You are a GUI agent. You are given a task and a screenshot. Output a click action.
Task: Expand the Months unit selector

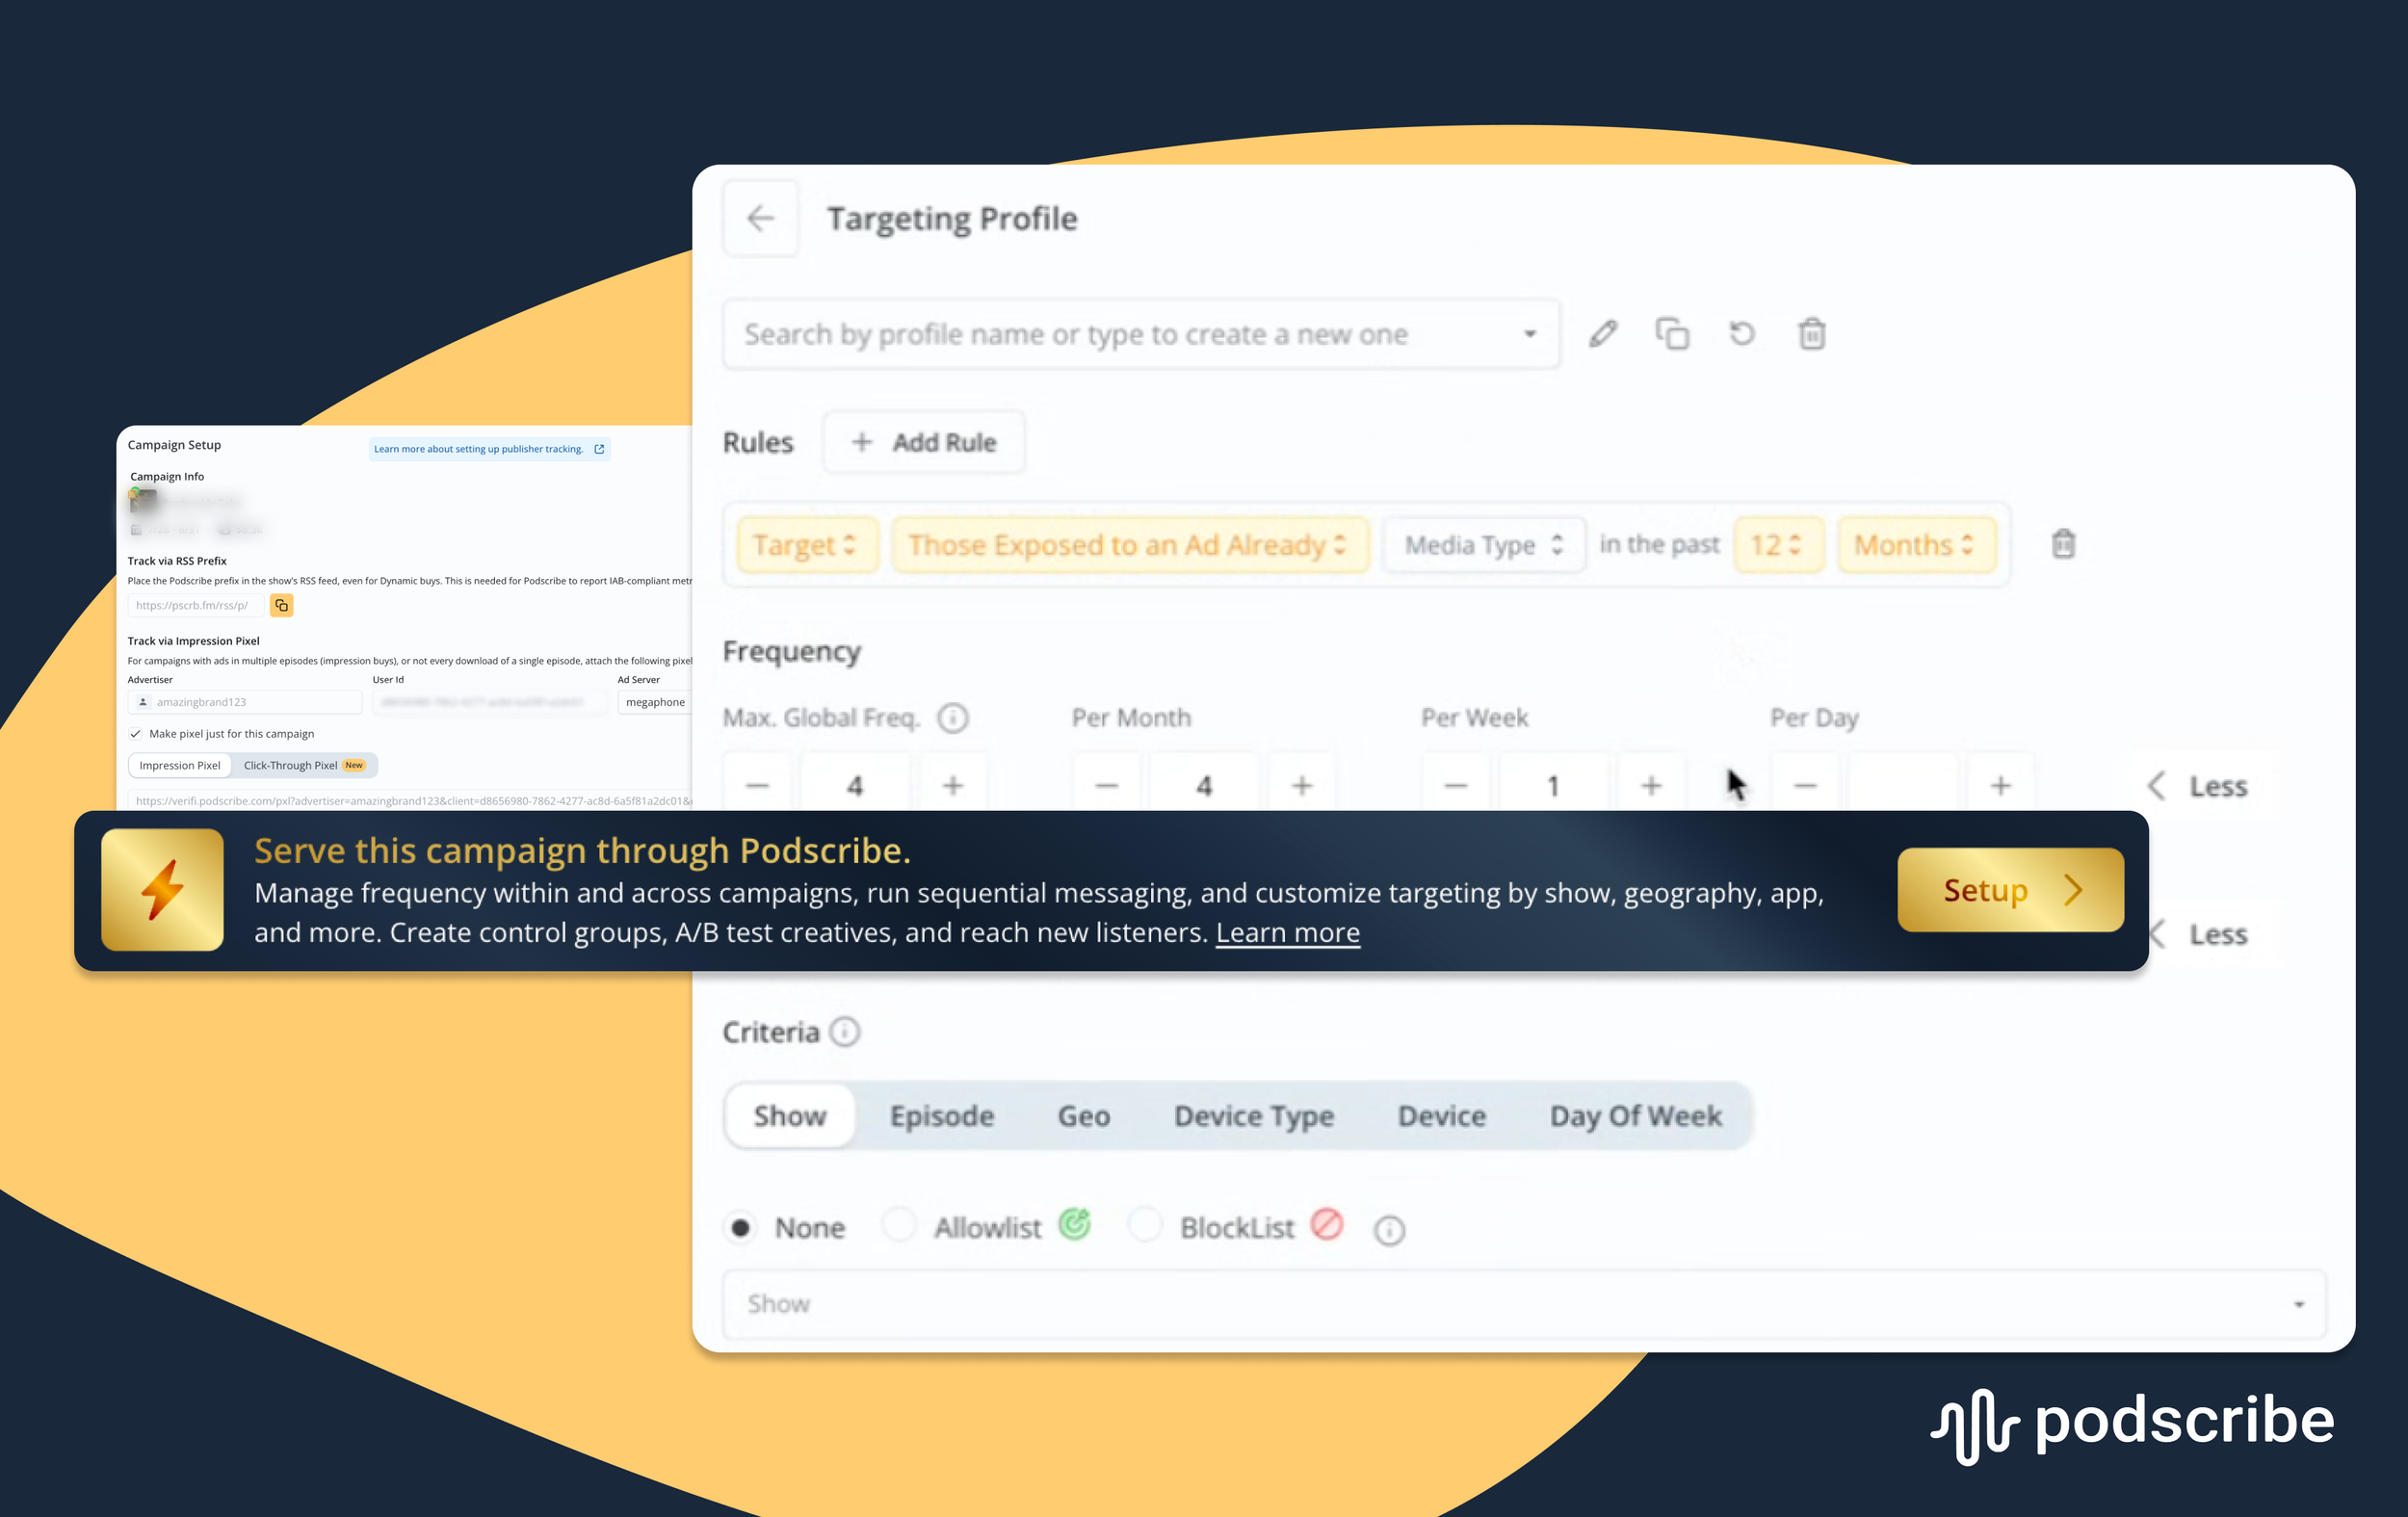click(x=1914, y=545)
